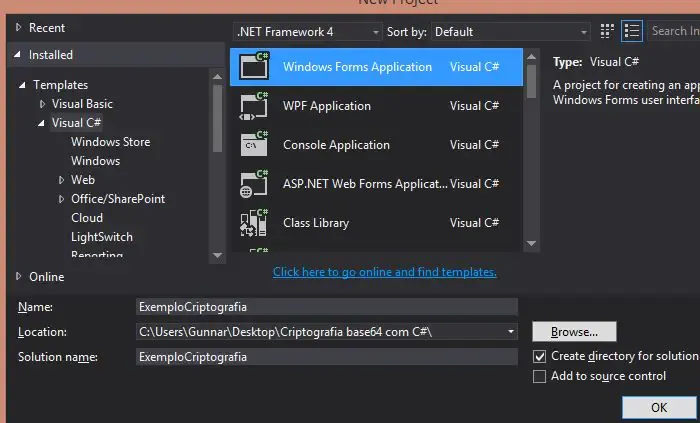This screenshot has width=700, height=423.
Task: Click template list scroll up arrow
Action: 531,57
